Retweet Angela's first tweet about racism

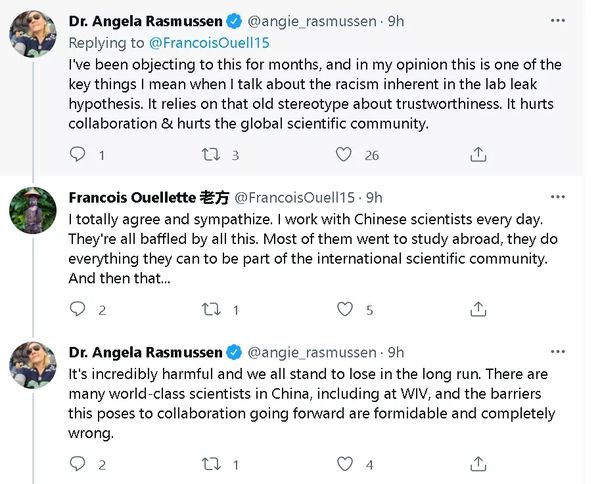click(210, 155)
